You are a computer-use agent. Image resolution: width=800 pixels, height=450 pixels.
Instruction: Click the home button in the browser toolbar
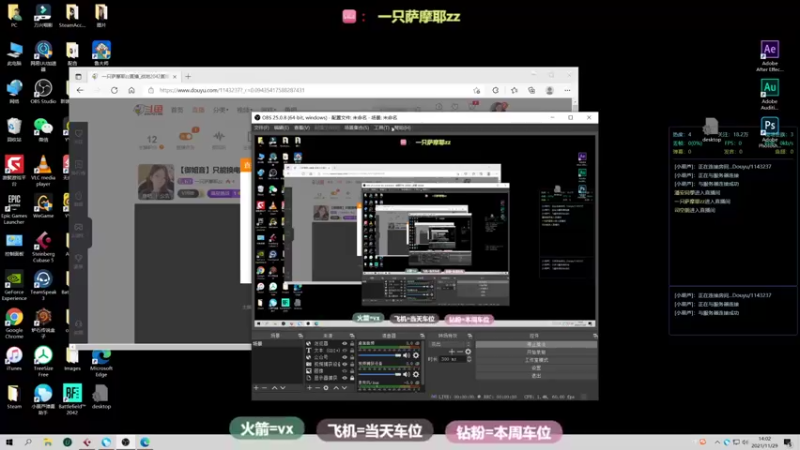132,90
